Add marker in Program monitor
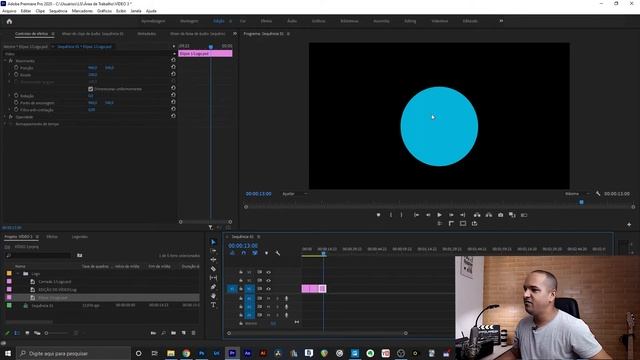 click(378, 215)
